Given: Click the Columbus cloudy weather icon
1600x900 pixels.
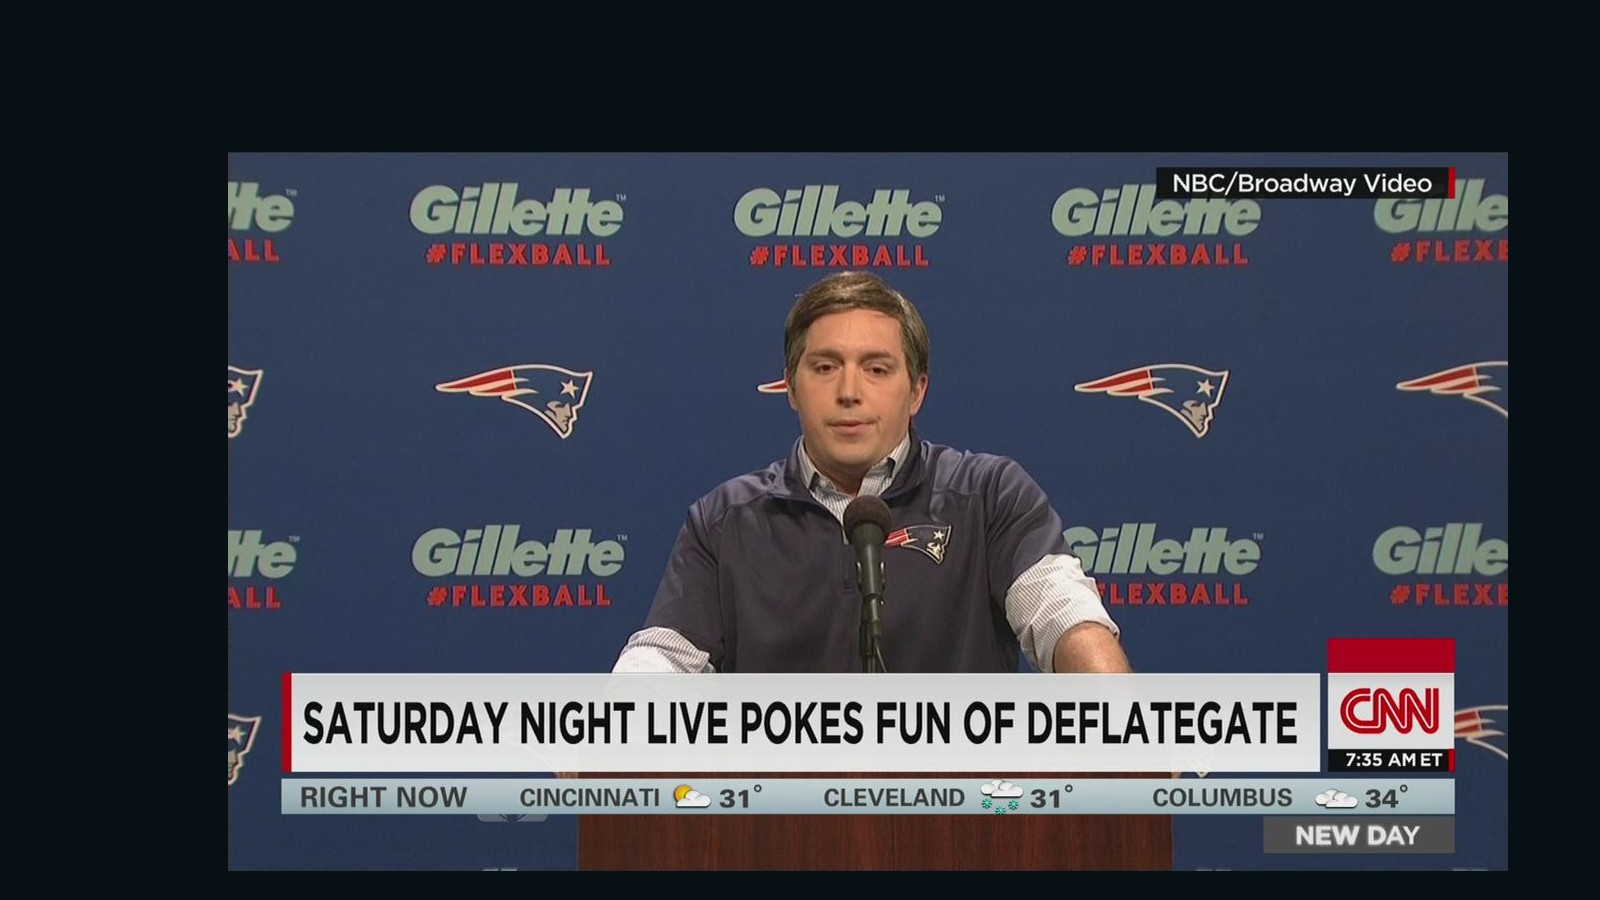Looking at the screenshot, I should click(1336, 798).
